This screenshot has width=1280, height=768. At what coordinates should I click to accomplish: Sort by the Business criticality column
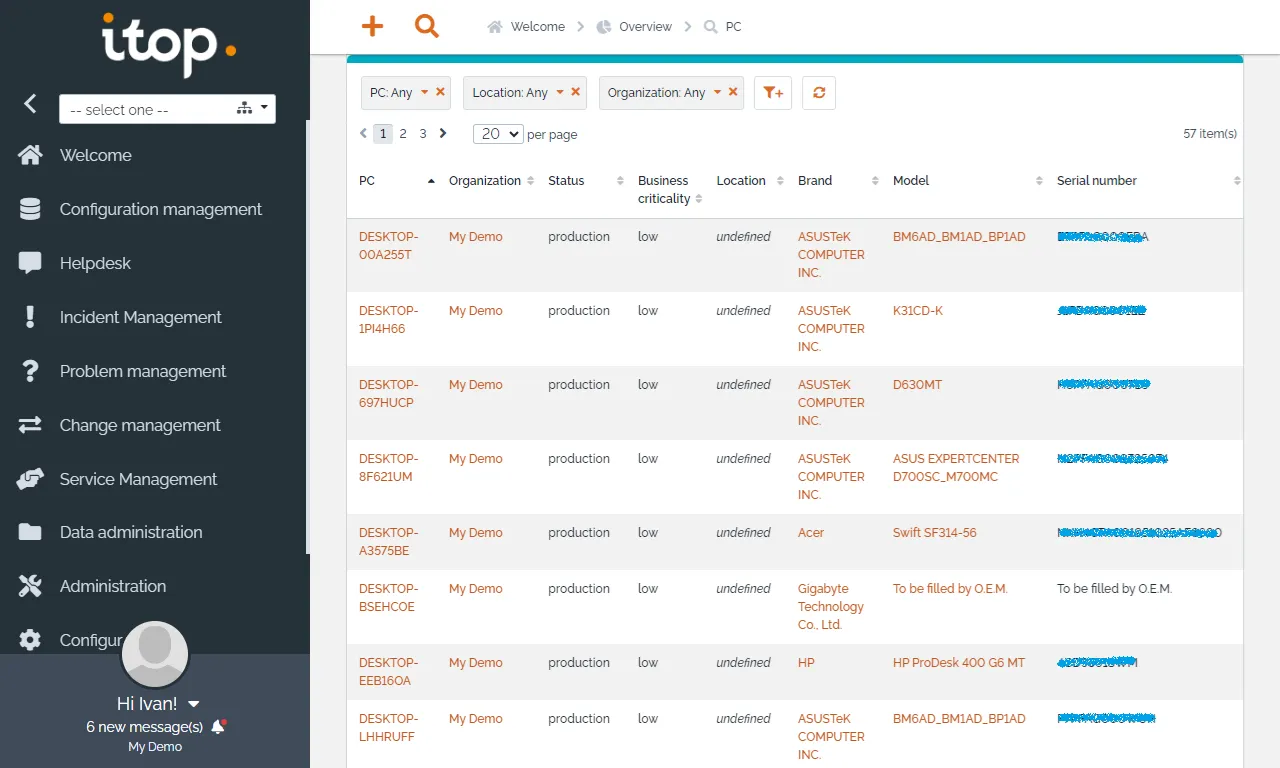tap(669, 190)
